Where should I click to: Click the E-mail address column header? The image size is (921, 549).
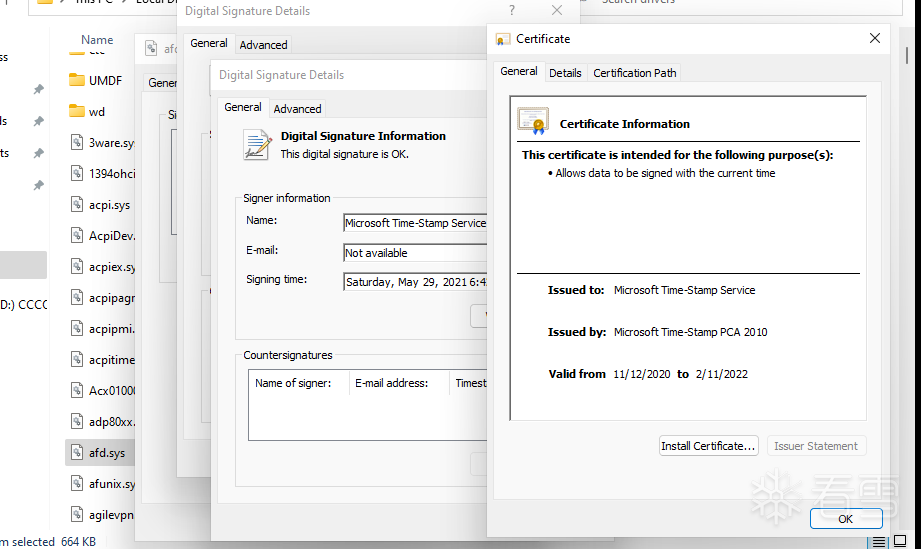pyautogui.click(x=391, y=383)
